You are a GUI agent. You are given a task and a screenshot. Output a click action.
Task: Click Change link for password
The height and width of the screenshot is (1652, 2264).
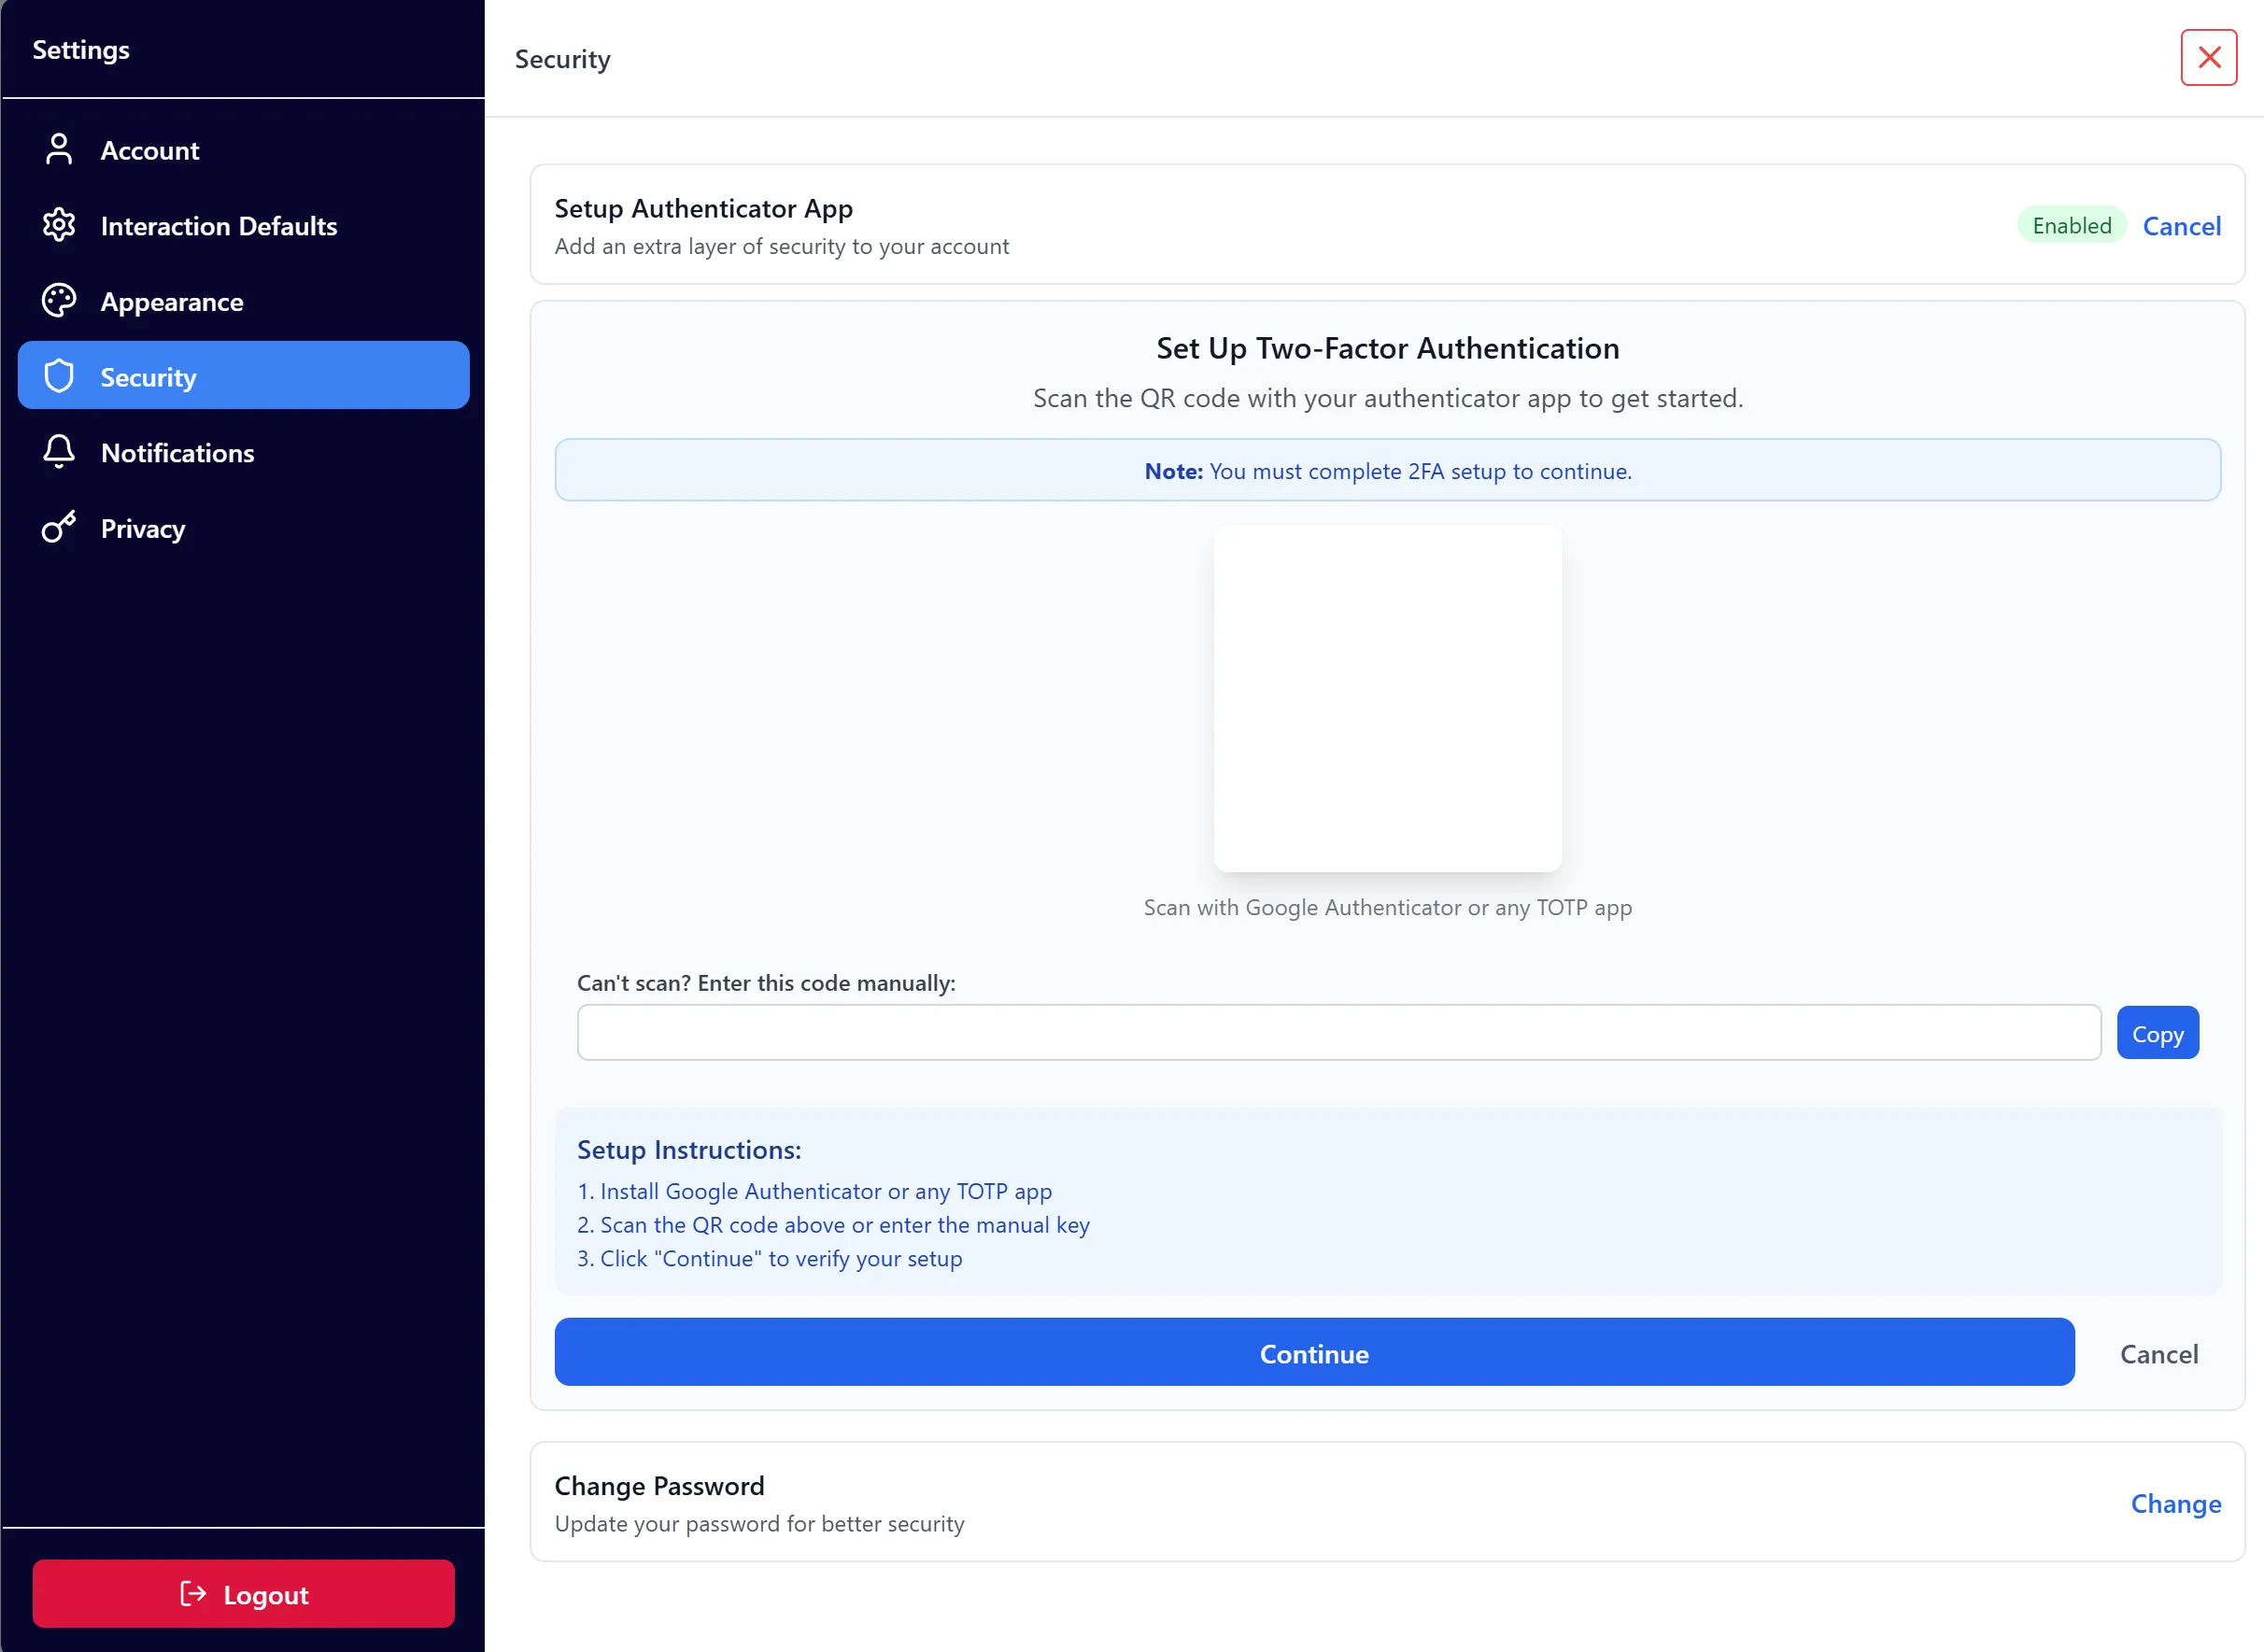click(x=2175, y=1504)
